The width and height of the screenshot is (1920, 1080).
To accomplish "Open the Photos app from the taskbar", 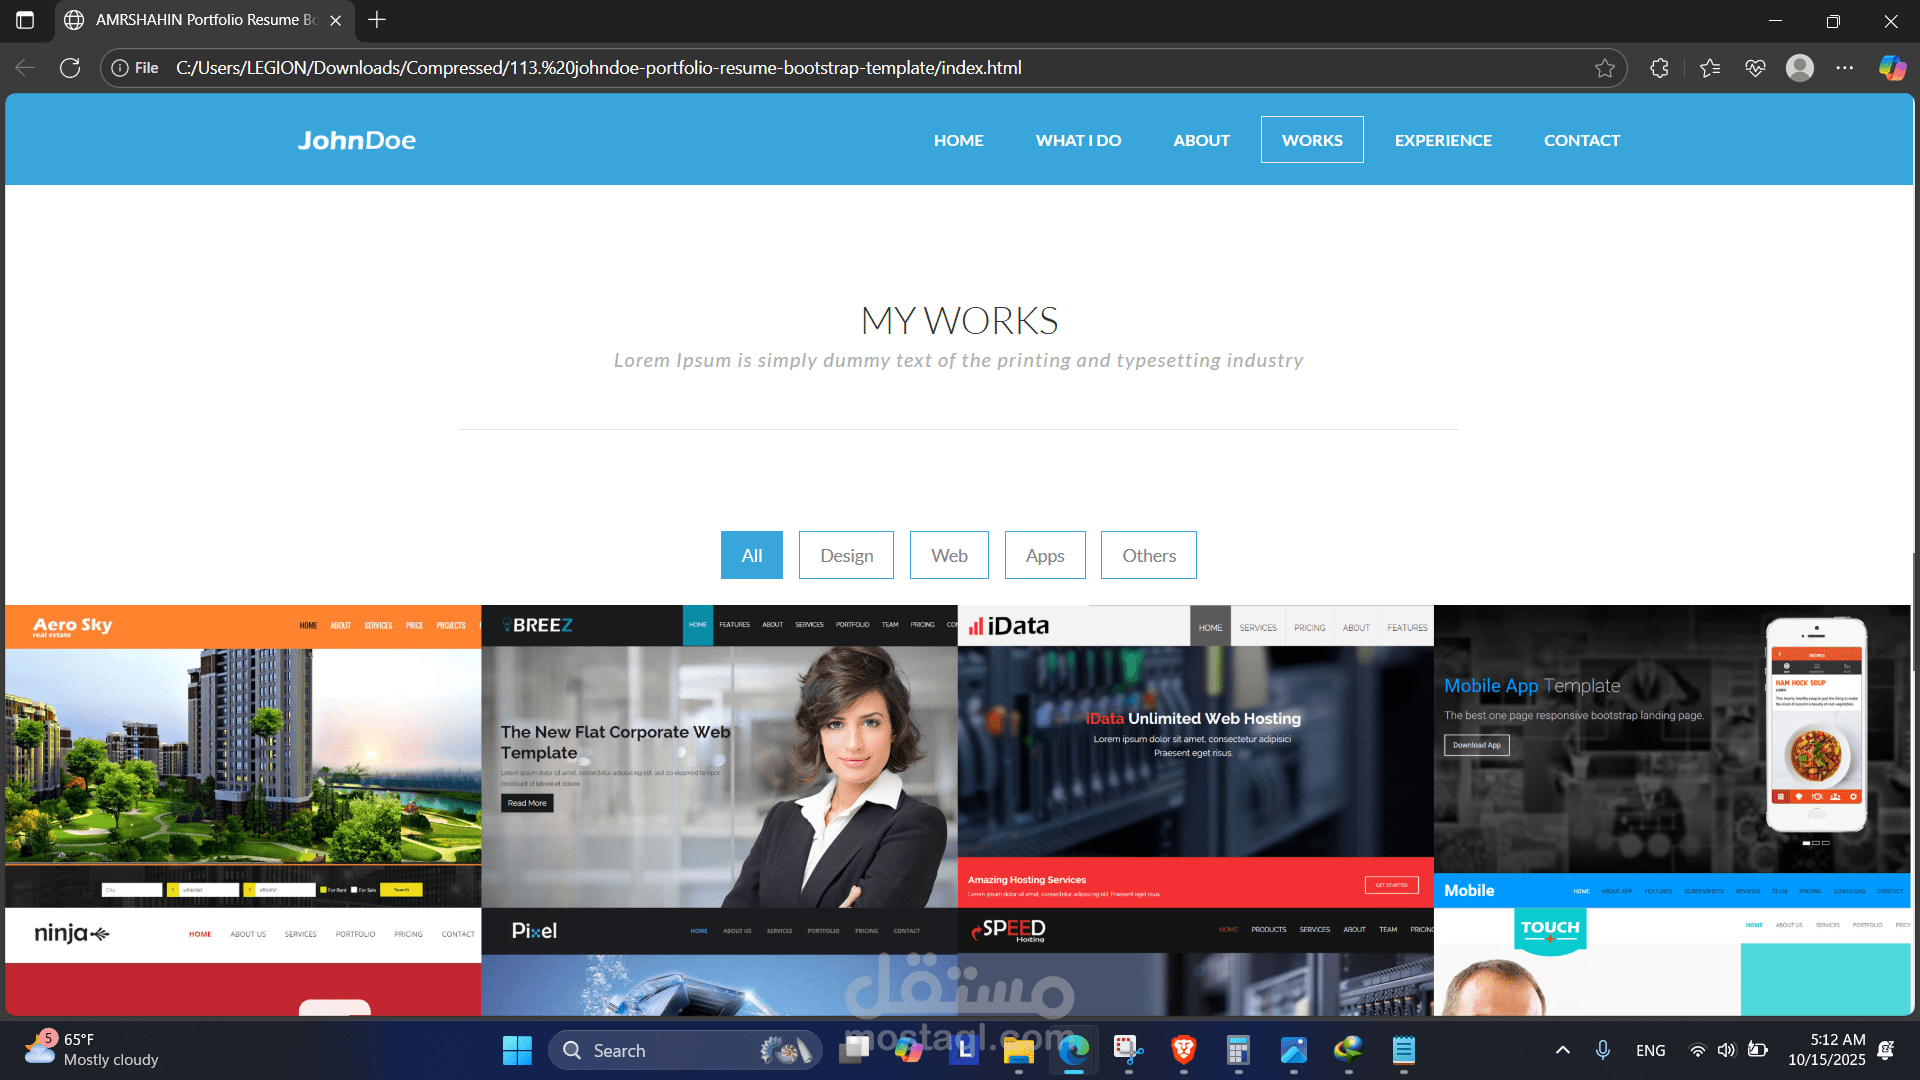I will click(1293, 1050).
